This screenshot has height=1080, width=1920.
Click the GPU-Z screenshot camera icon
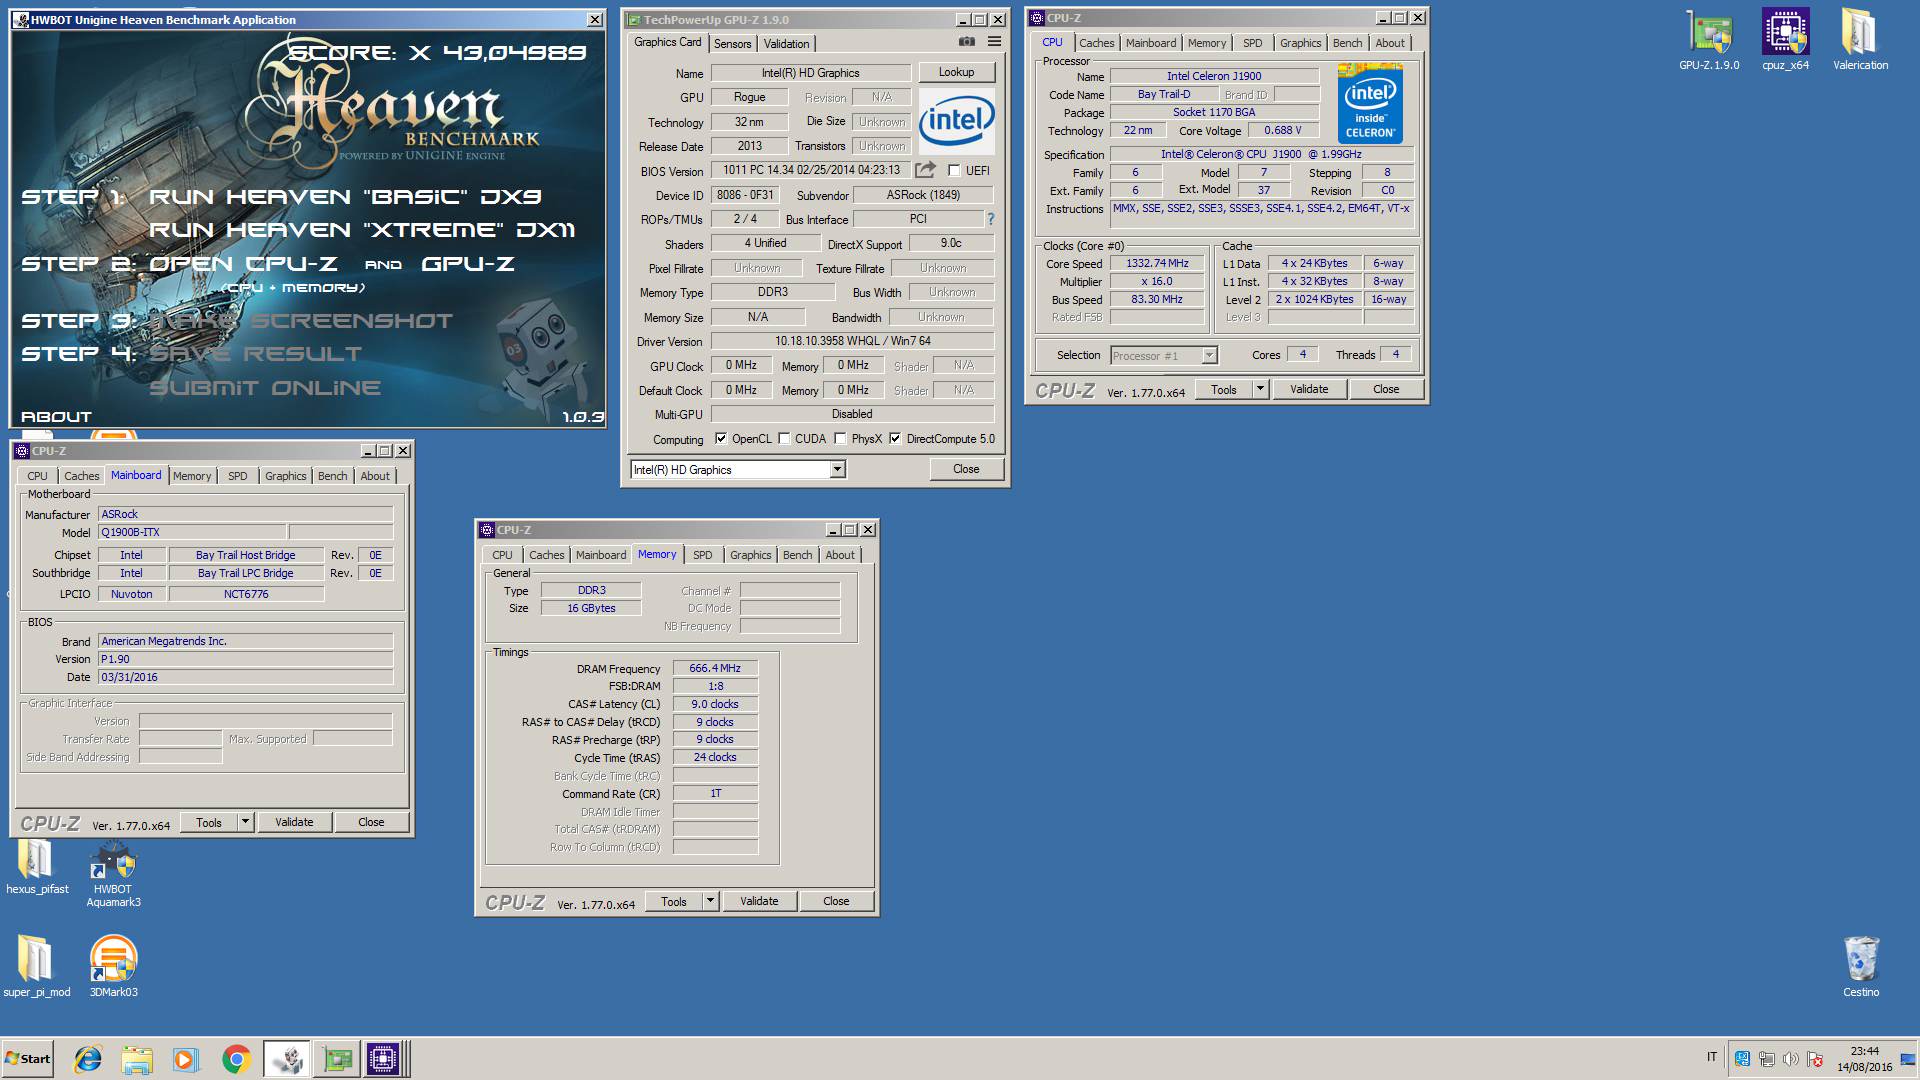coord(966,42)
